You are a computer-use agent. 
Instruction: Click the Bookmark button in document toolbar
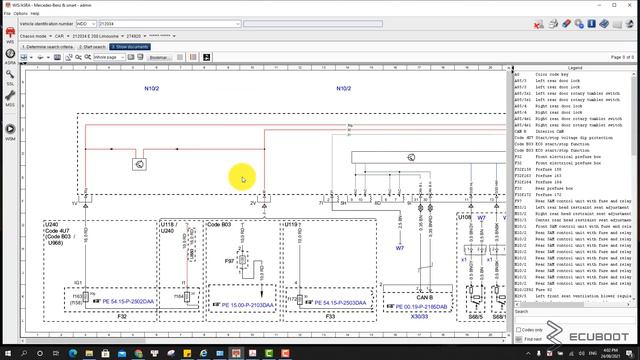[x=159, y=58]
